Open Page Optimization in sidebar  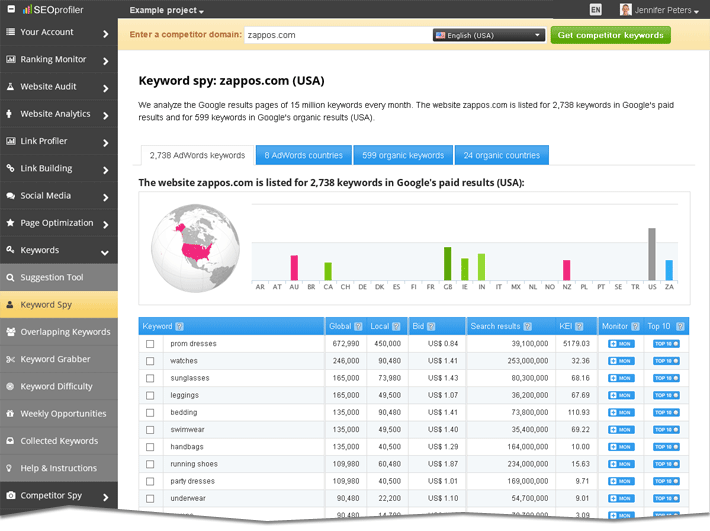[59, 223]
